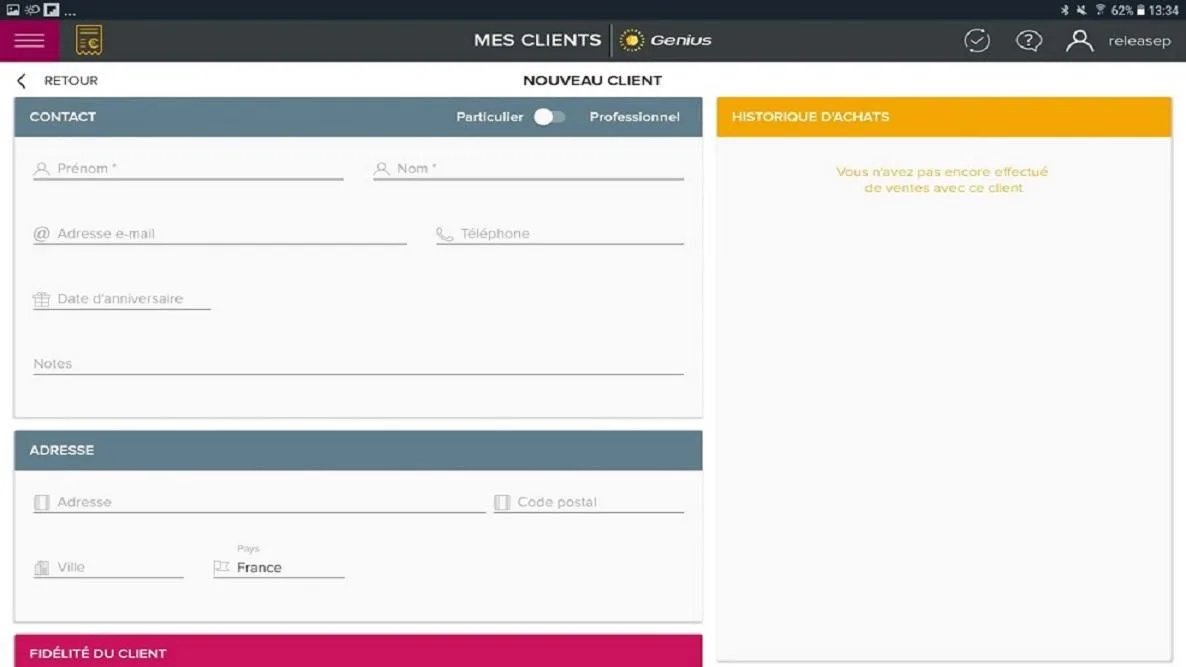Viewport: 1186px width, 667px height.
Task: Open the receipt ticket icon
Action: [88, 40]
